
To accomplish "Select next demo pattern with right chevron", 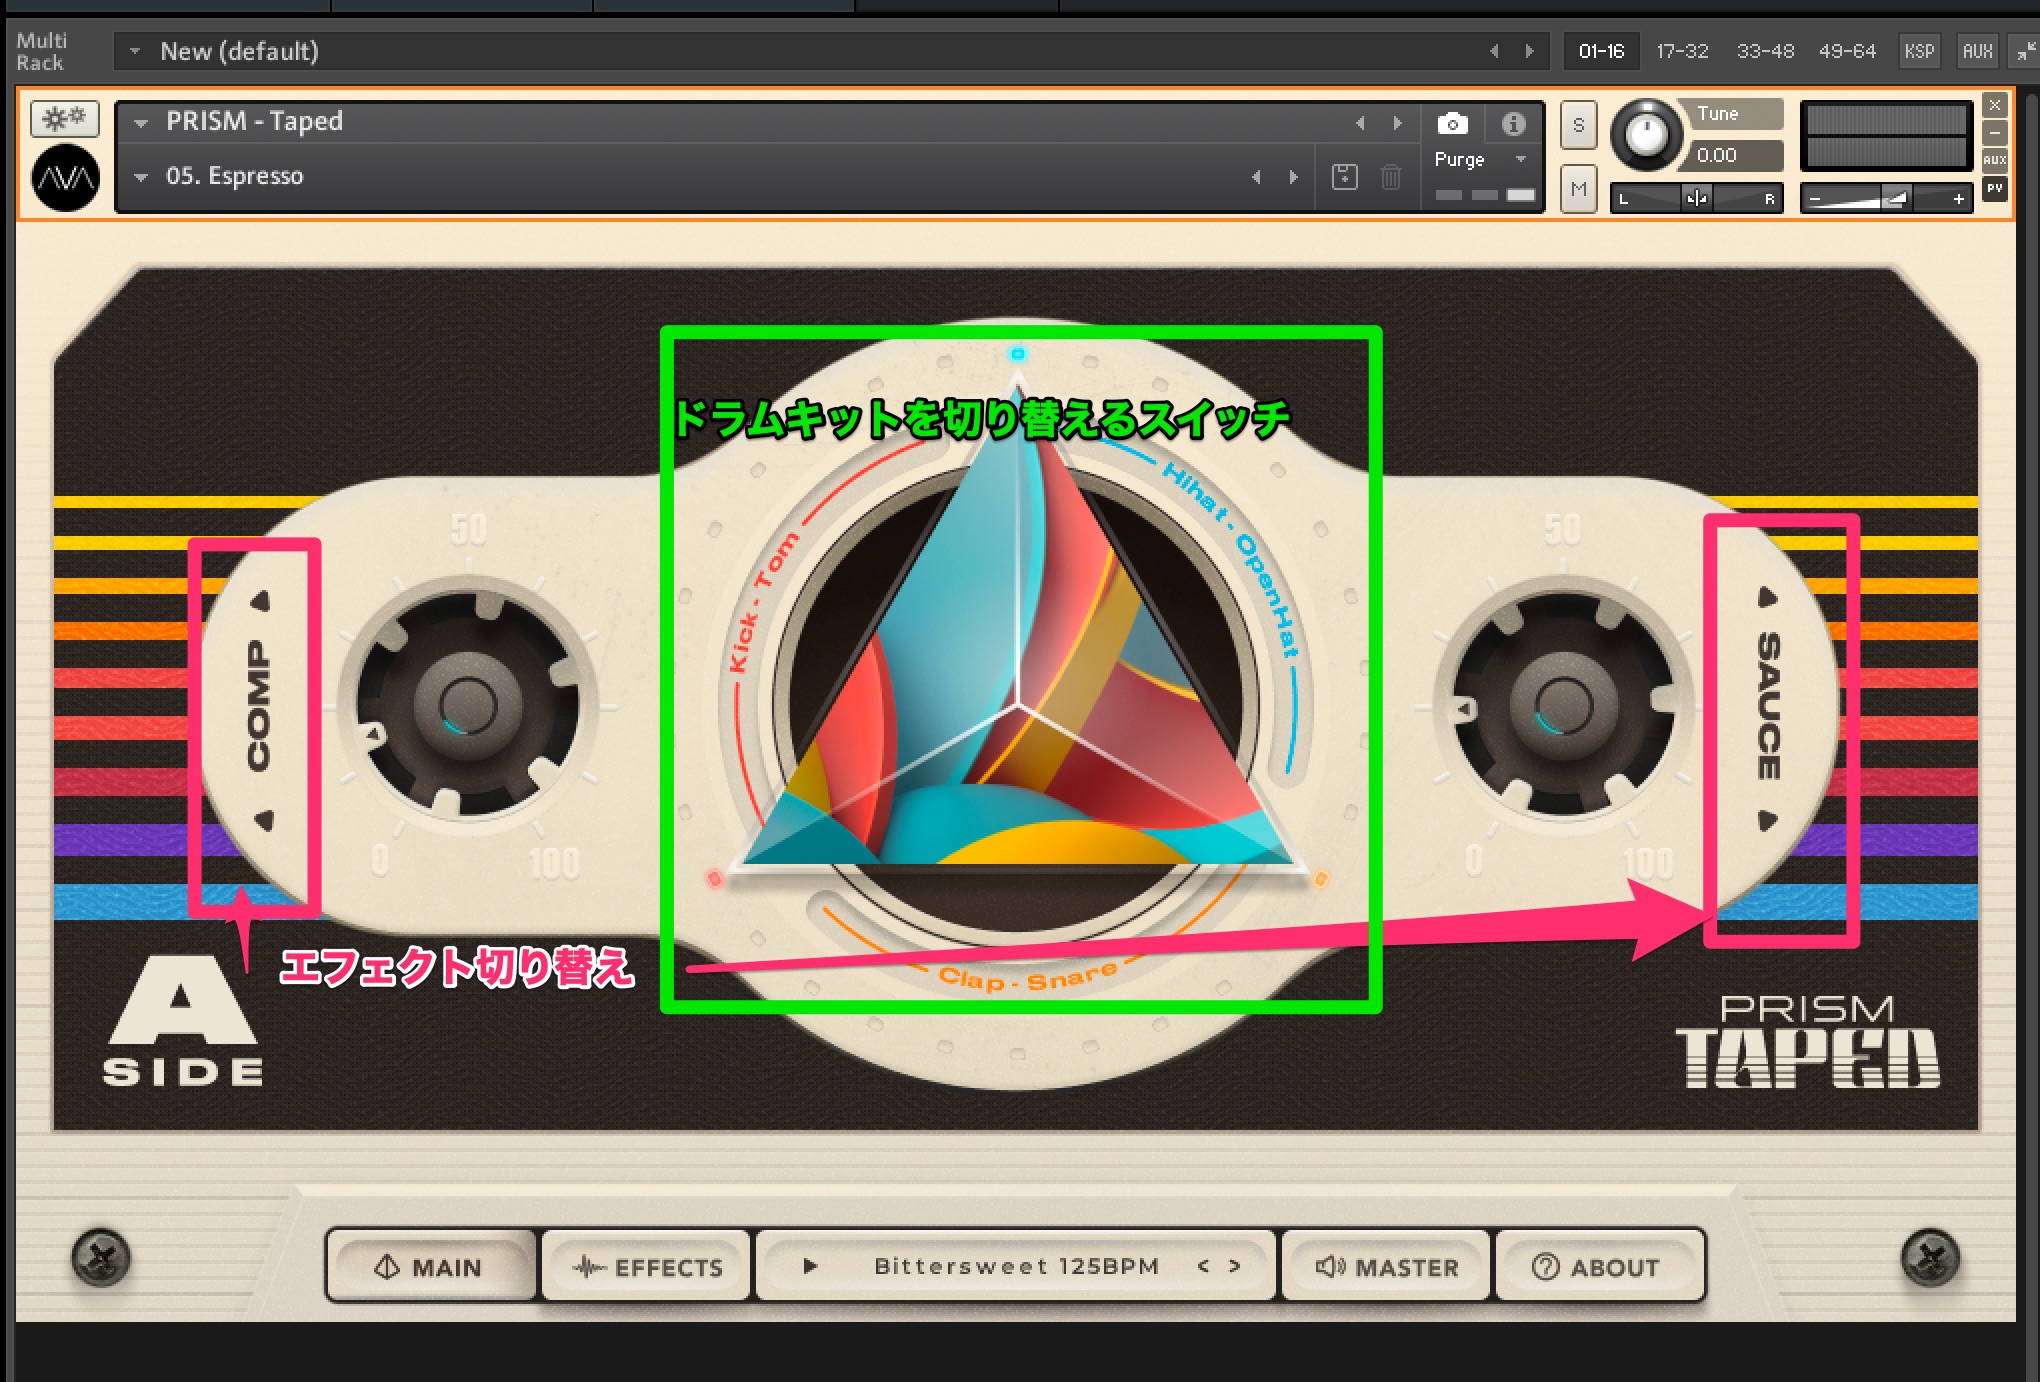I will [x=1235, y=1266].
